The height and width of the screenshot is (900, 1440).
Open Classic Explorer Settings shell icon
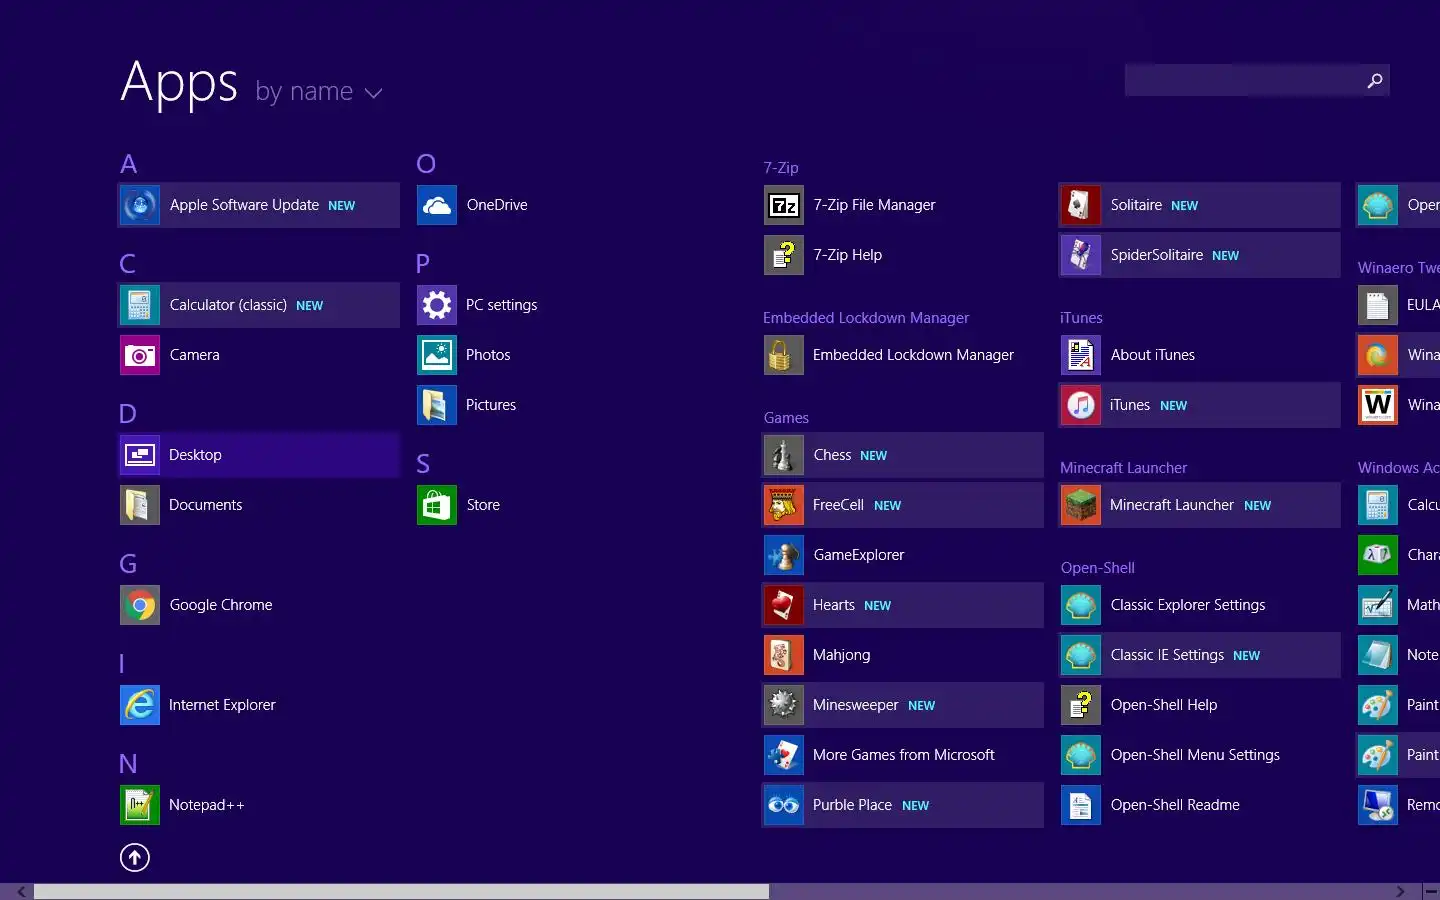(1081, 605)
